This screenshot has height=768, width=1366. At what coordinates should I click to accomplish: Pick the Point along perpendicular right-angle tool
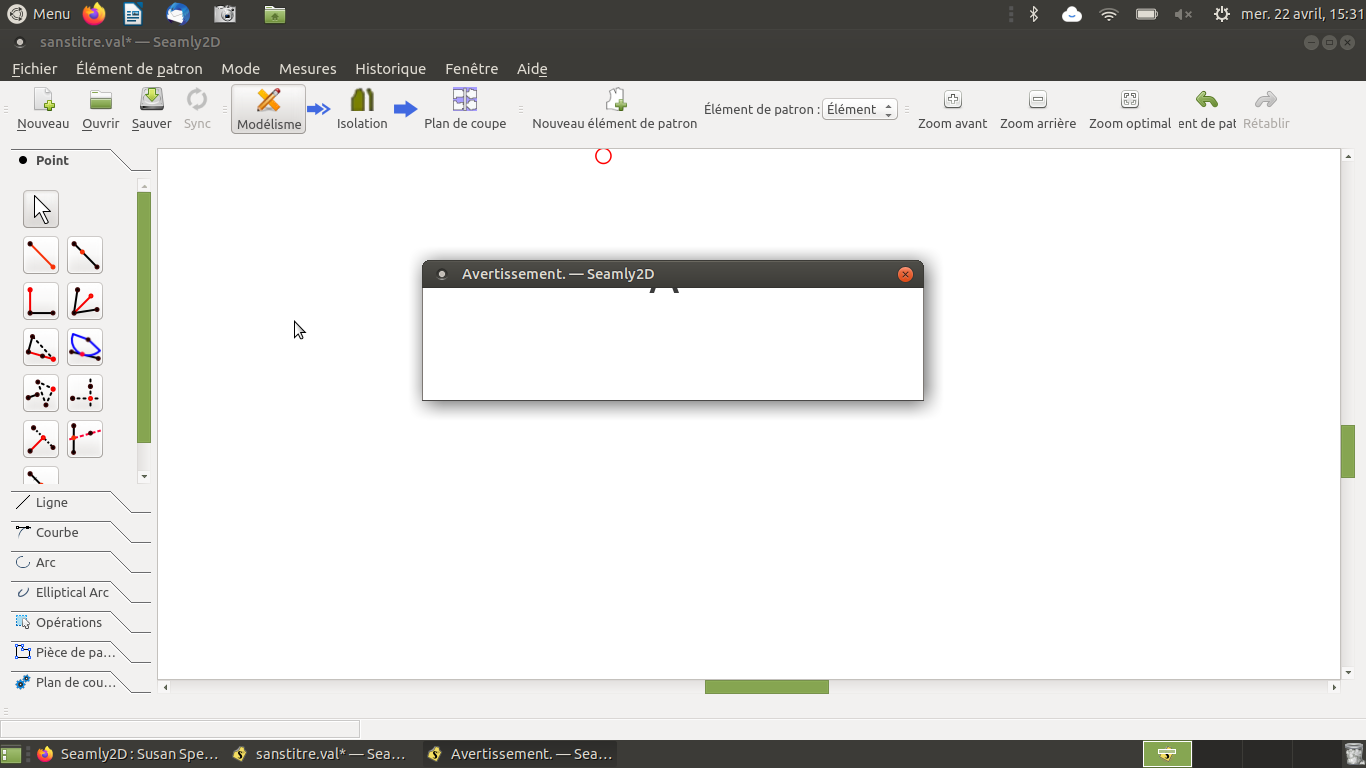41,301
